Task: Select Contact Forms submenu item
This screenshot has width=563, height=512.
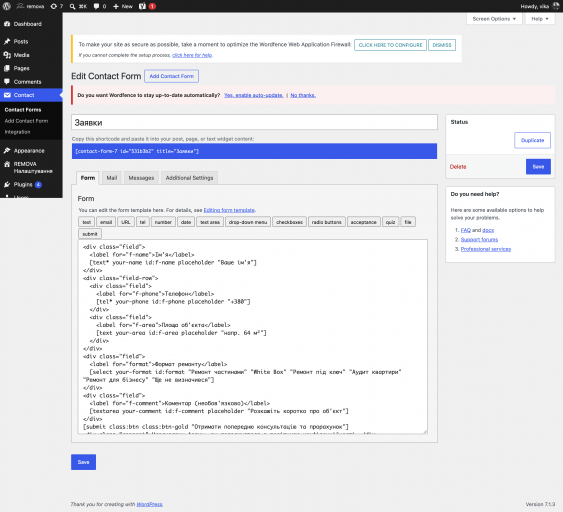Action: click(x=23, y=110)
